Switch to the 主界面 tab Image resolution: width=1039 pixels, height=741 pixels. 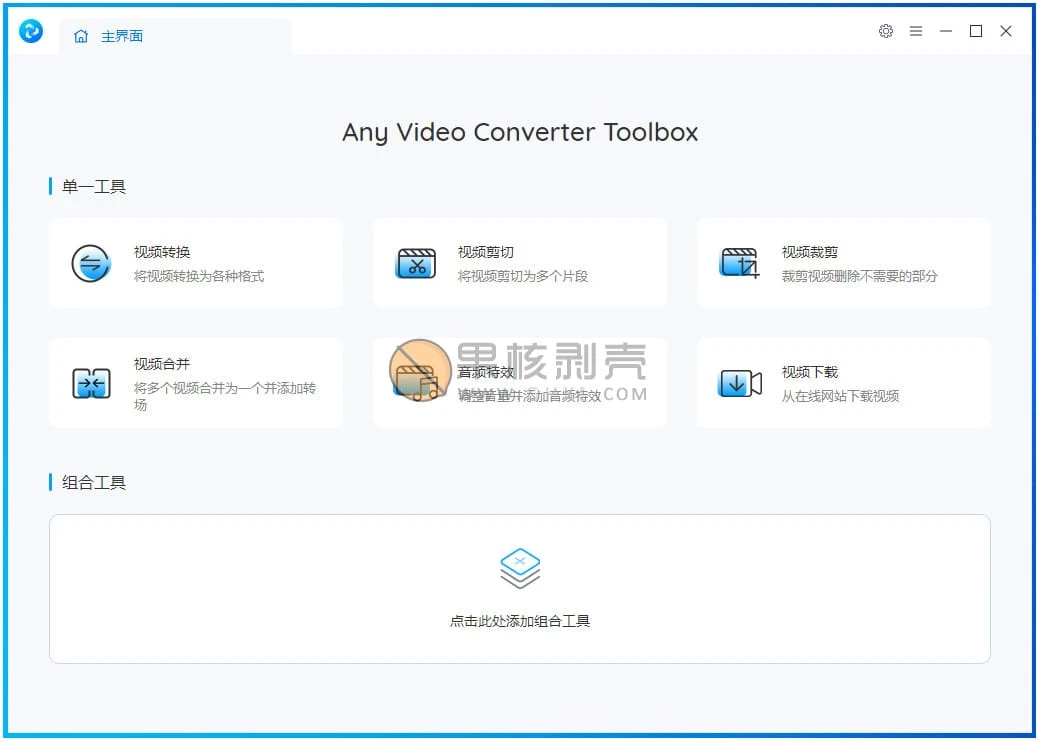[175, 36]
